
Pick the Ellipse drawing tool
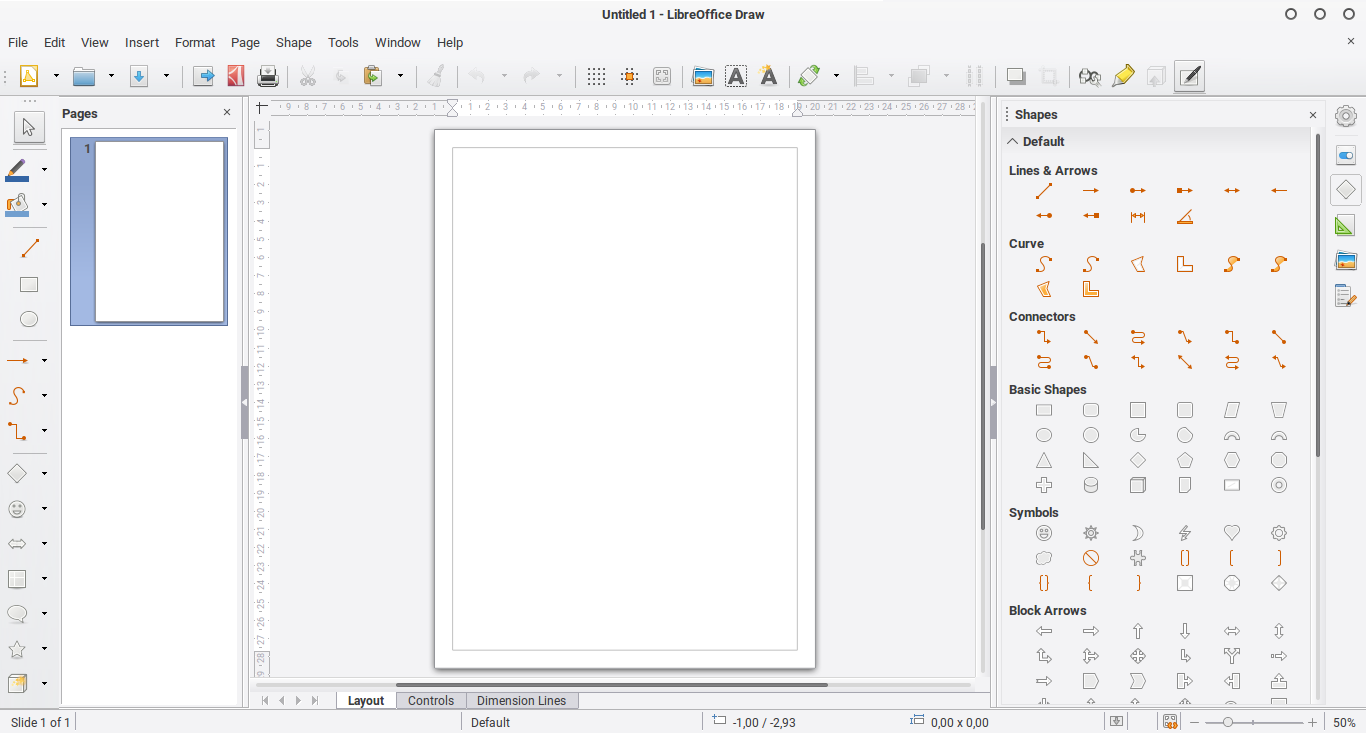coord(28,319)
